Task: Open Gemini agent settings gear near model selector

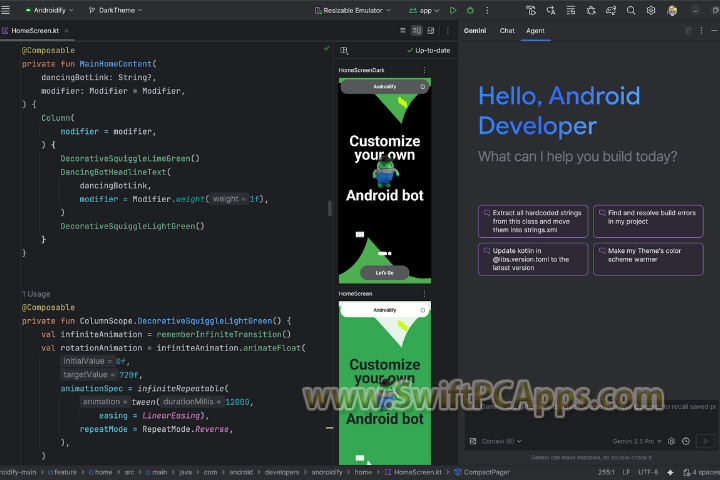Action: [671, 441]
